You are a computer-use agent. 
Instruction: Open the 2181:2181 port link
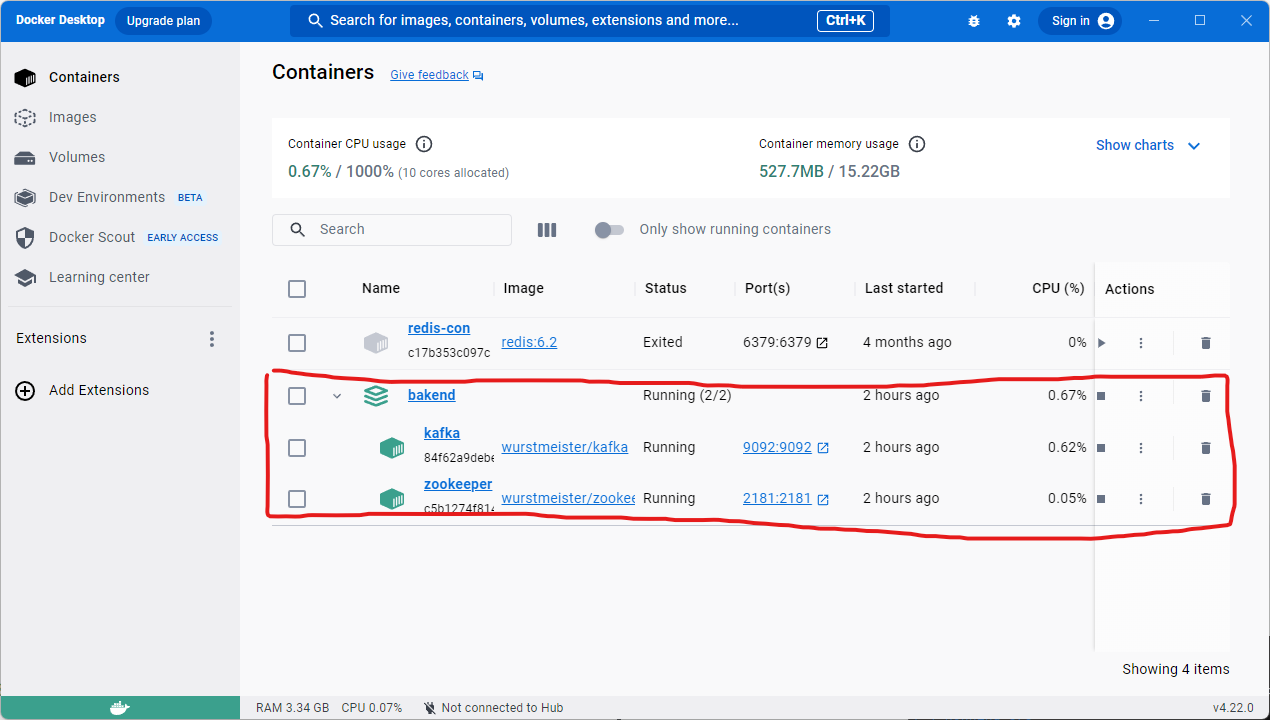(777, 498)
